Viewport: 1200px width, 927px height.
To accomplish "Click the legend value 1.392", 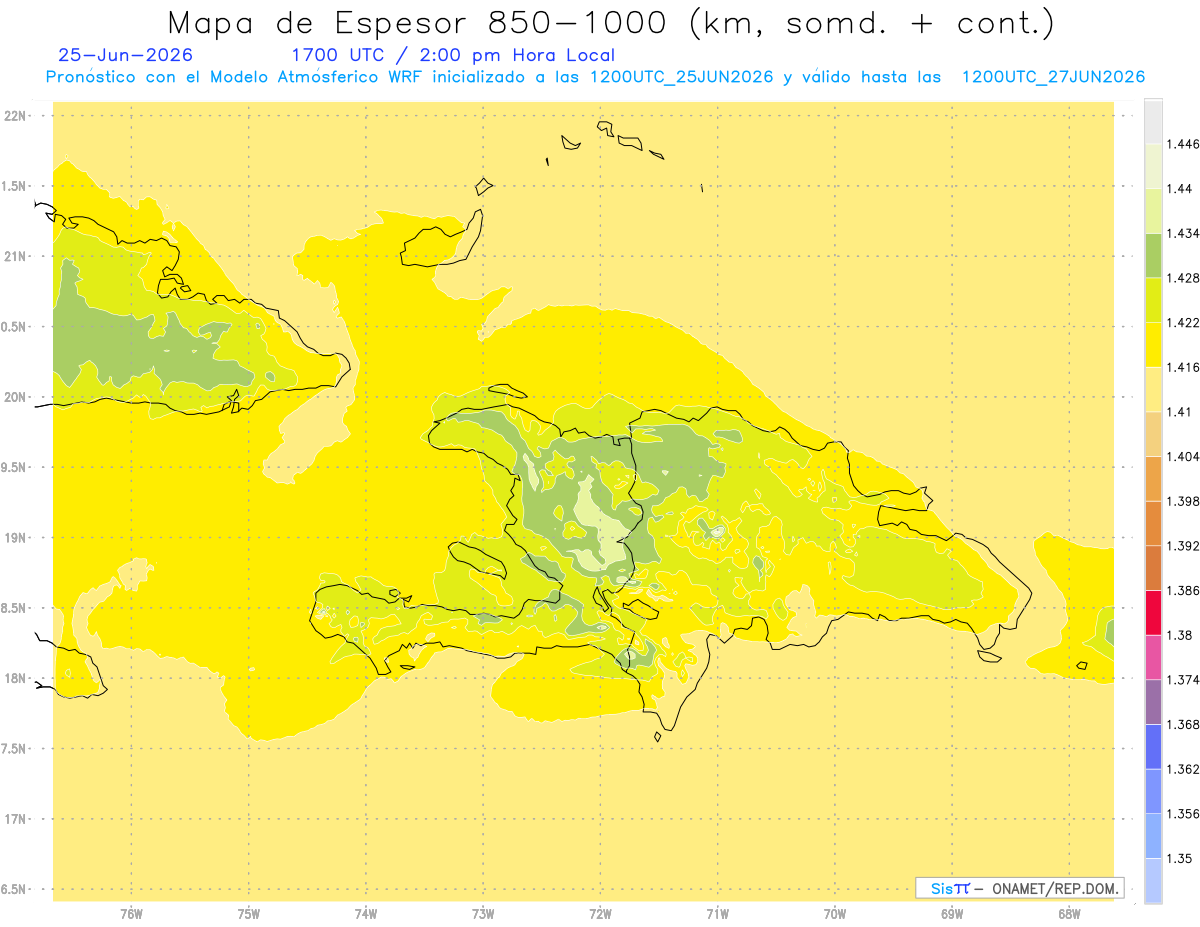I will pyautogui.click(x=1183, y=546).
